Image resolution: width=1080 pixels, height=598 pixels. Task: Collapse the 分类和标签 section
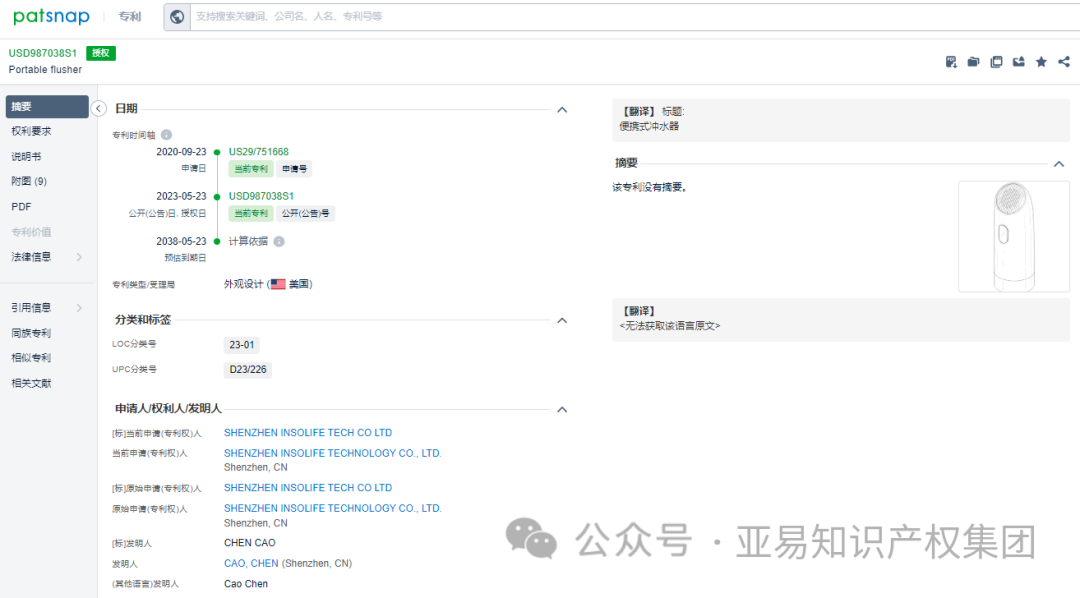[x=562, y=320]
